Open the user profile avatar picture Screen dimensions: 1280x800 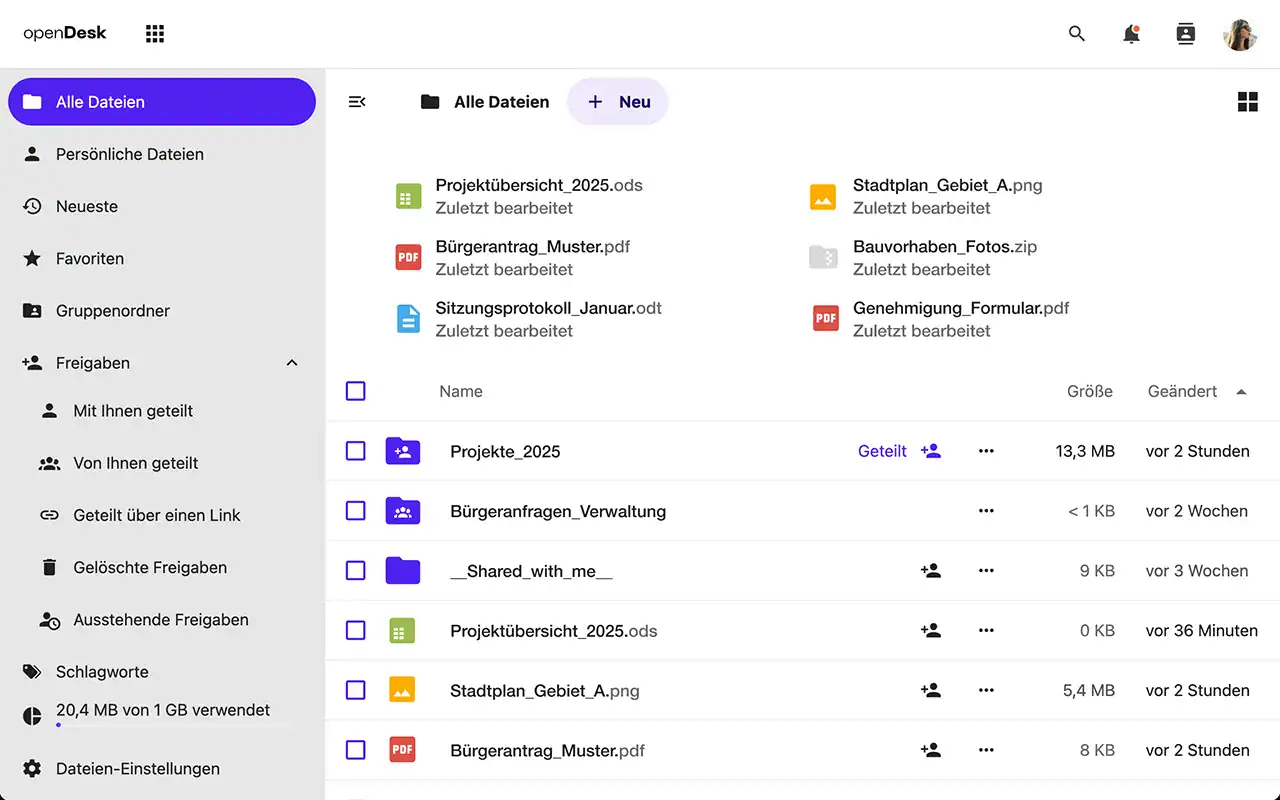[1239, 34]
